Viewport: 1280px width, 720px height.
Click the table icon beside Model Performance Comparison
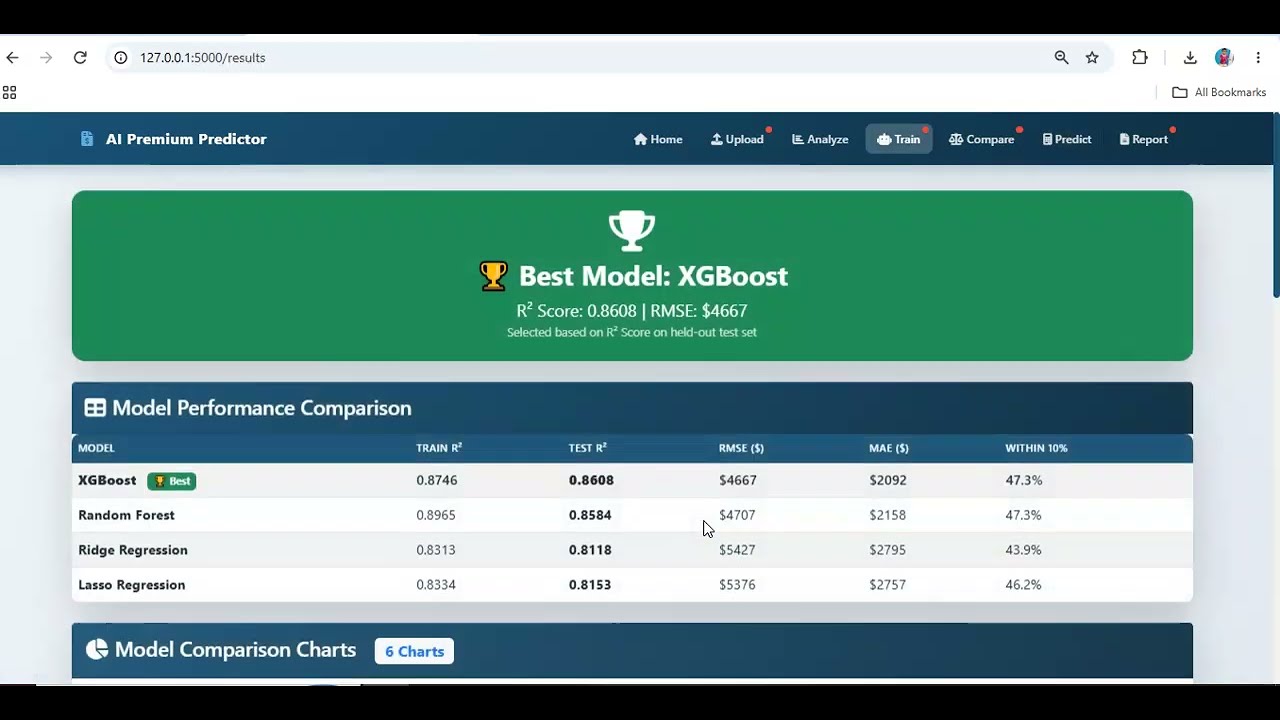click(x=95, y=408)
